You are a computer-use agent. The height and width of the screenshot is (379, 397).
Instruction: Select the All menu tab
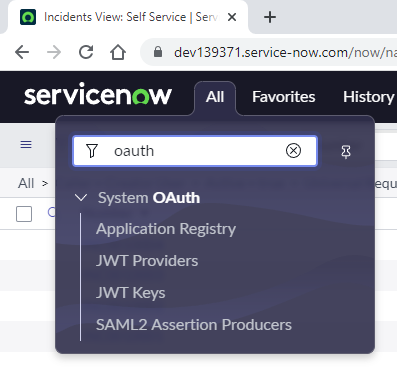215,97
